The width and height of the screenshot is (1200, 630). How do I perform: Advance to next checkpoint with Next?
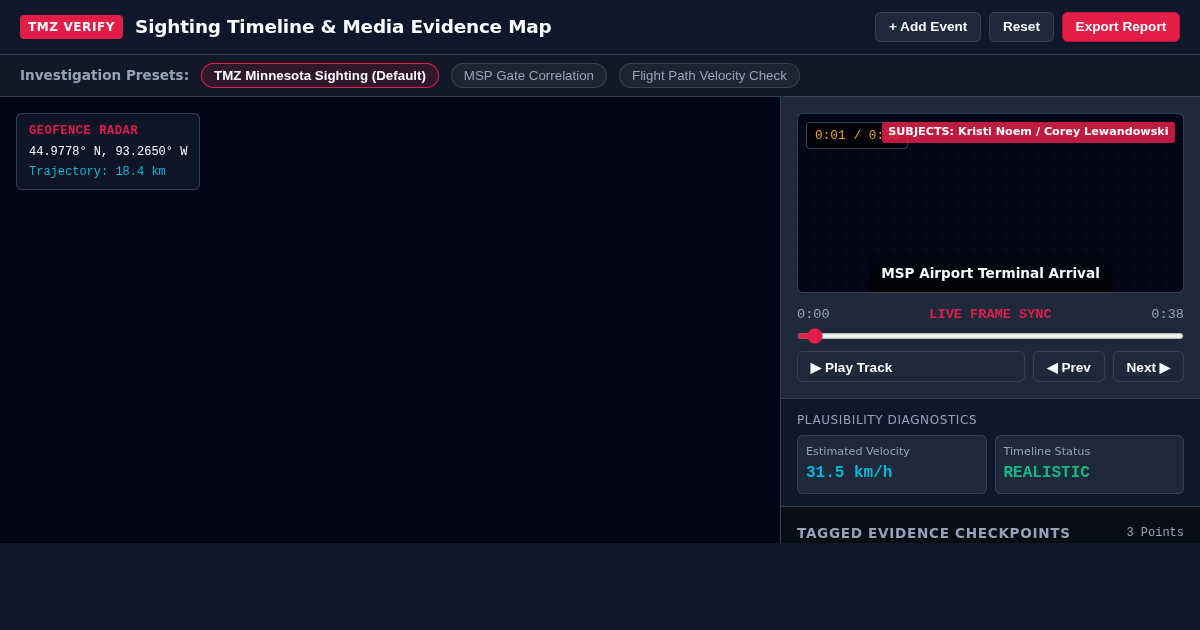coord(1148,367)
